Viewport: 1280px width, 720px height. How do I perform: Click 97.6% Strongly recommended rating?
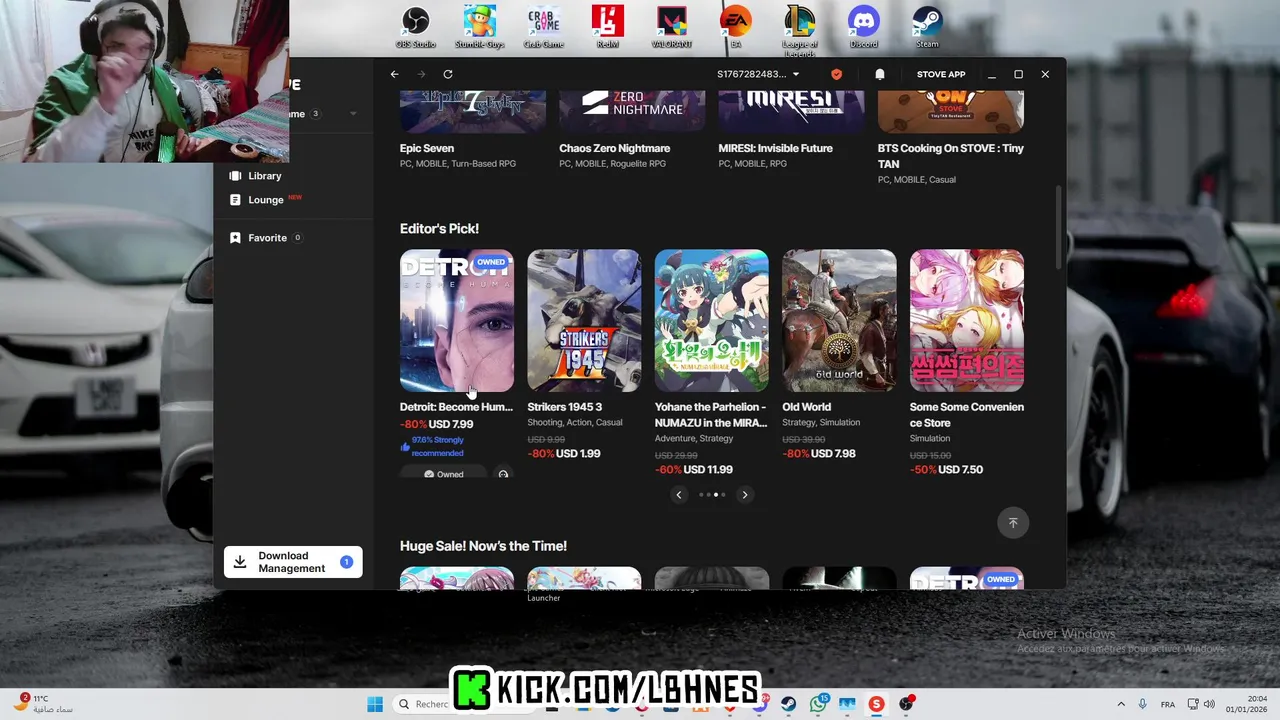pos(432,446)
